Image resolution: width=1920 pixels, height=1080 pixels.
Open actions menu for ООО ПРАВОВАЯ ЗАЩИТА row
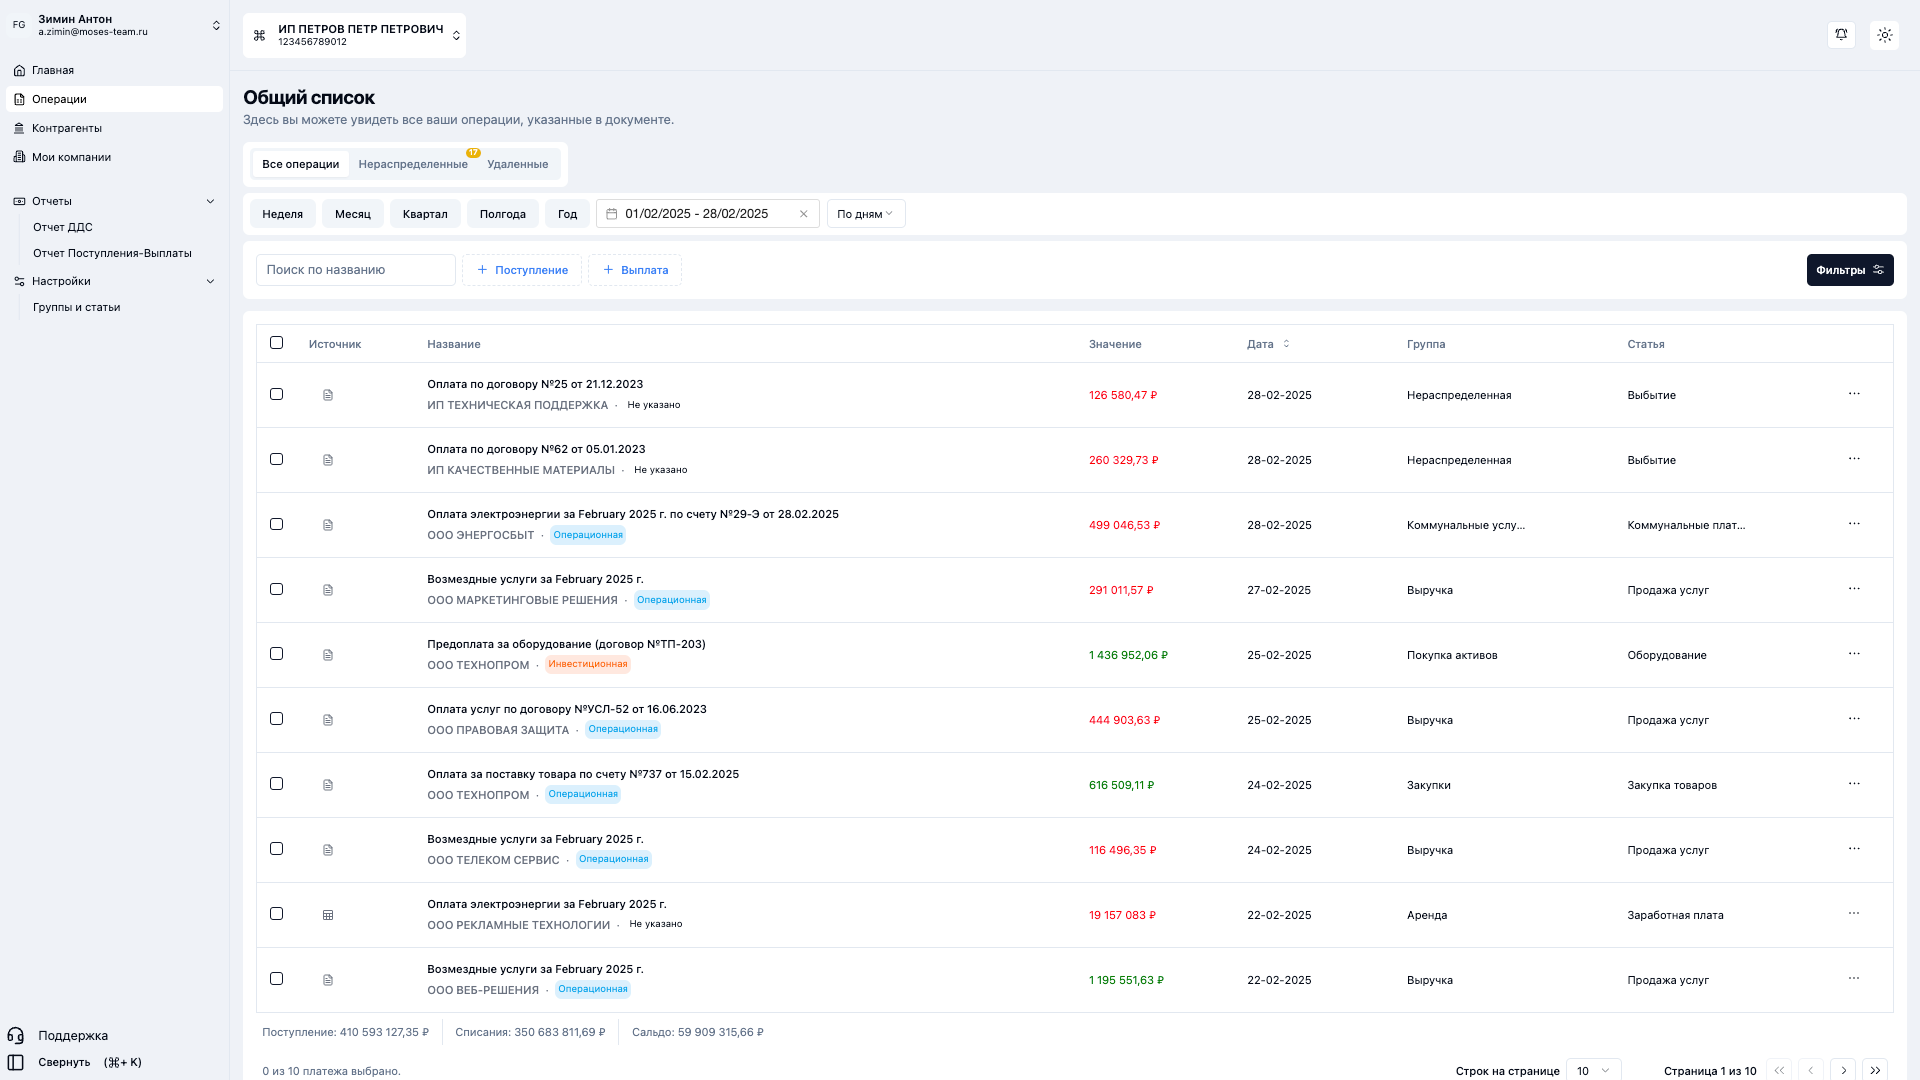click(1854, 719)
